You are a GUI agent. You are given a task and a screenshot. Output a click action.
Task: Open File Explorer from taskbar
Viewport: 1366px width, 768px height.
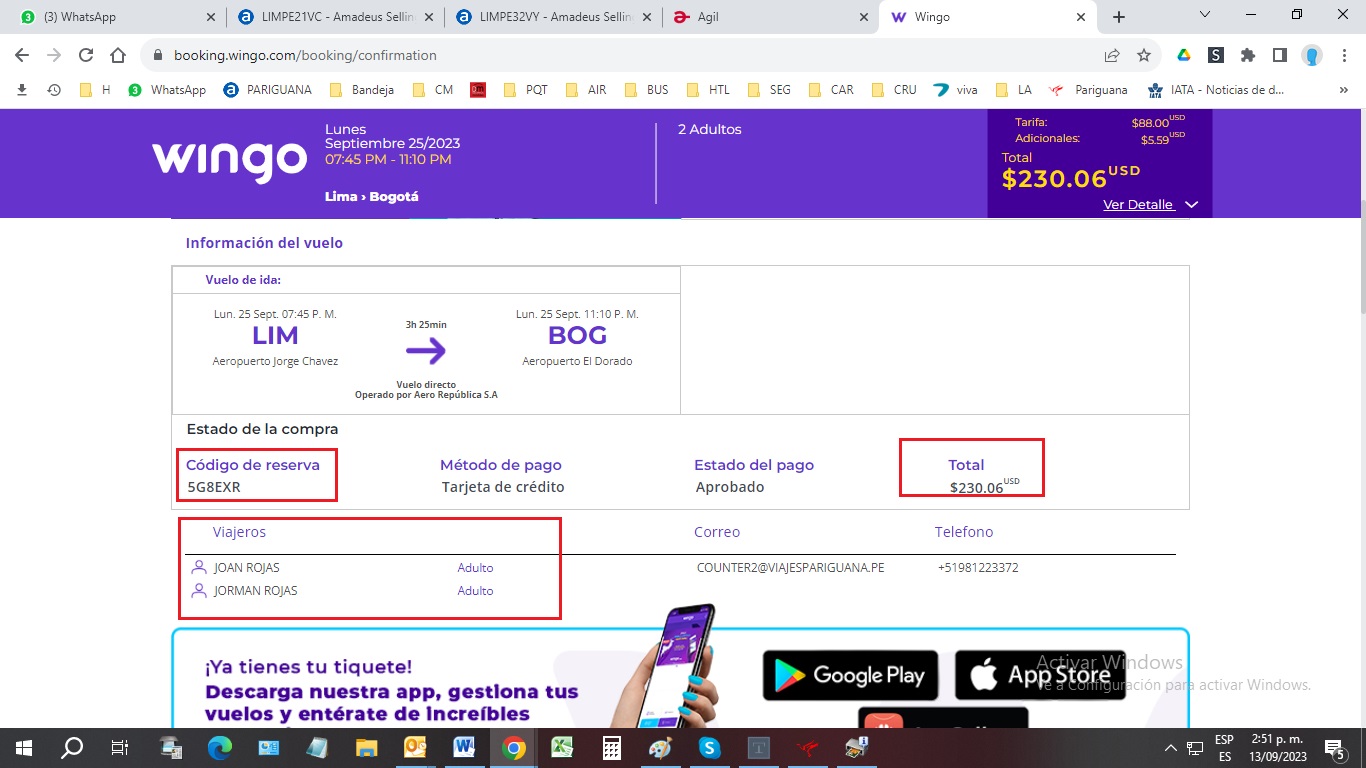click(x=367, y=747)
